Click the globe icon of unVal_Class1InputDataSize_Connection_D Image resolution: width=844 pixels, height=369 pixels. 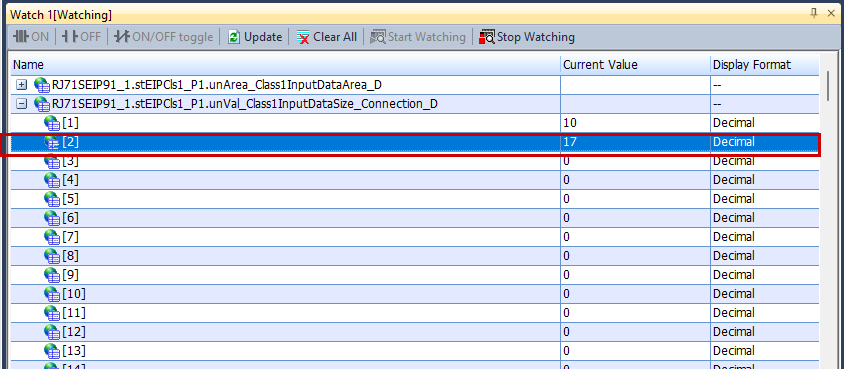point(41,104)
